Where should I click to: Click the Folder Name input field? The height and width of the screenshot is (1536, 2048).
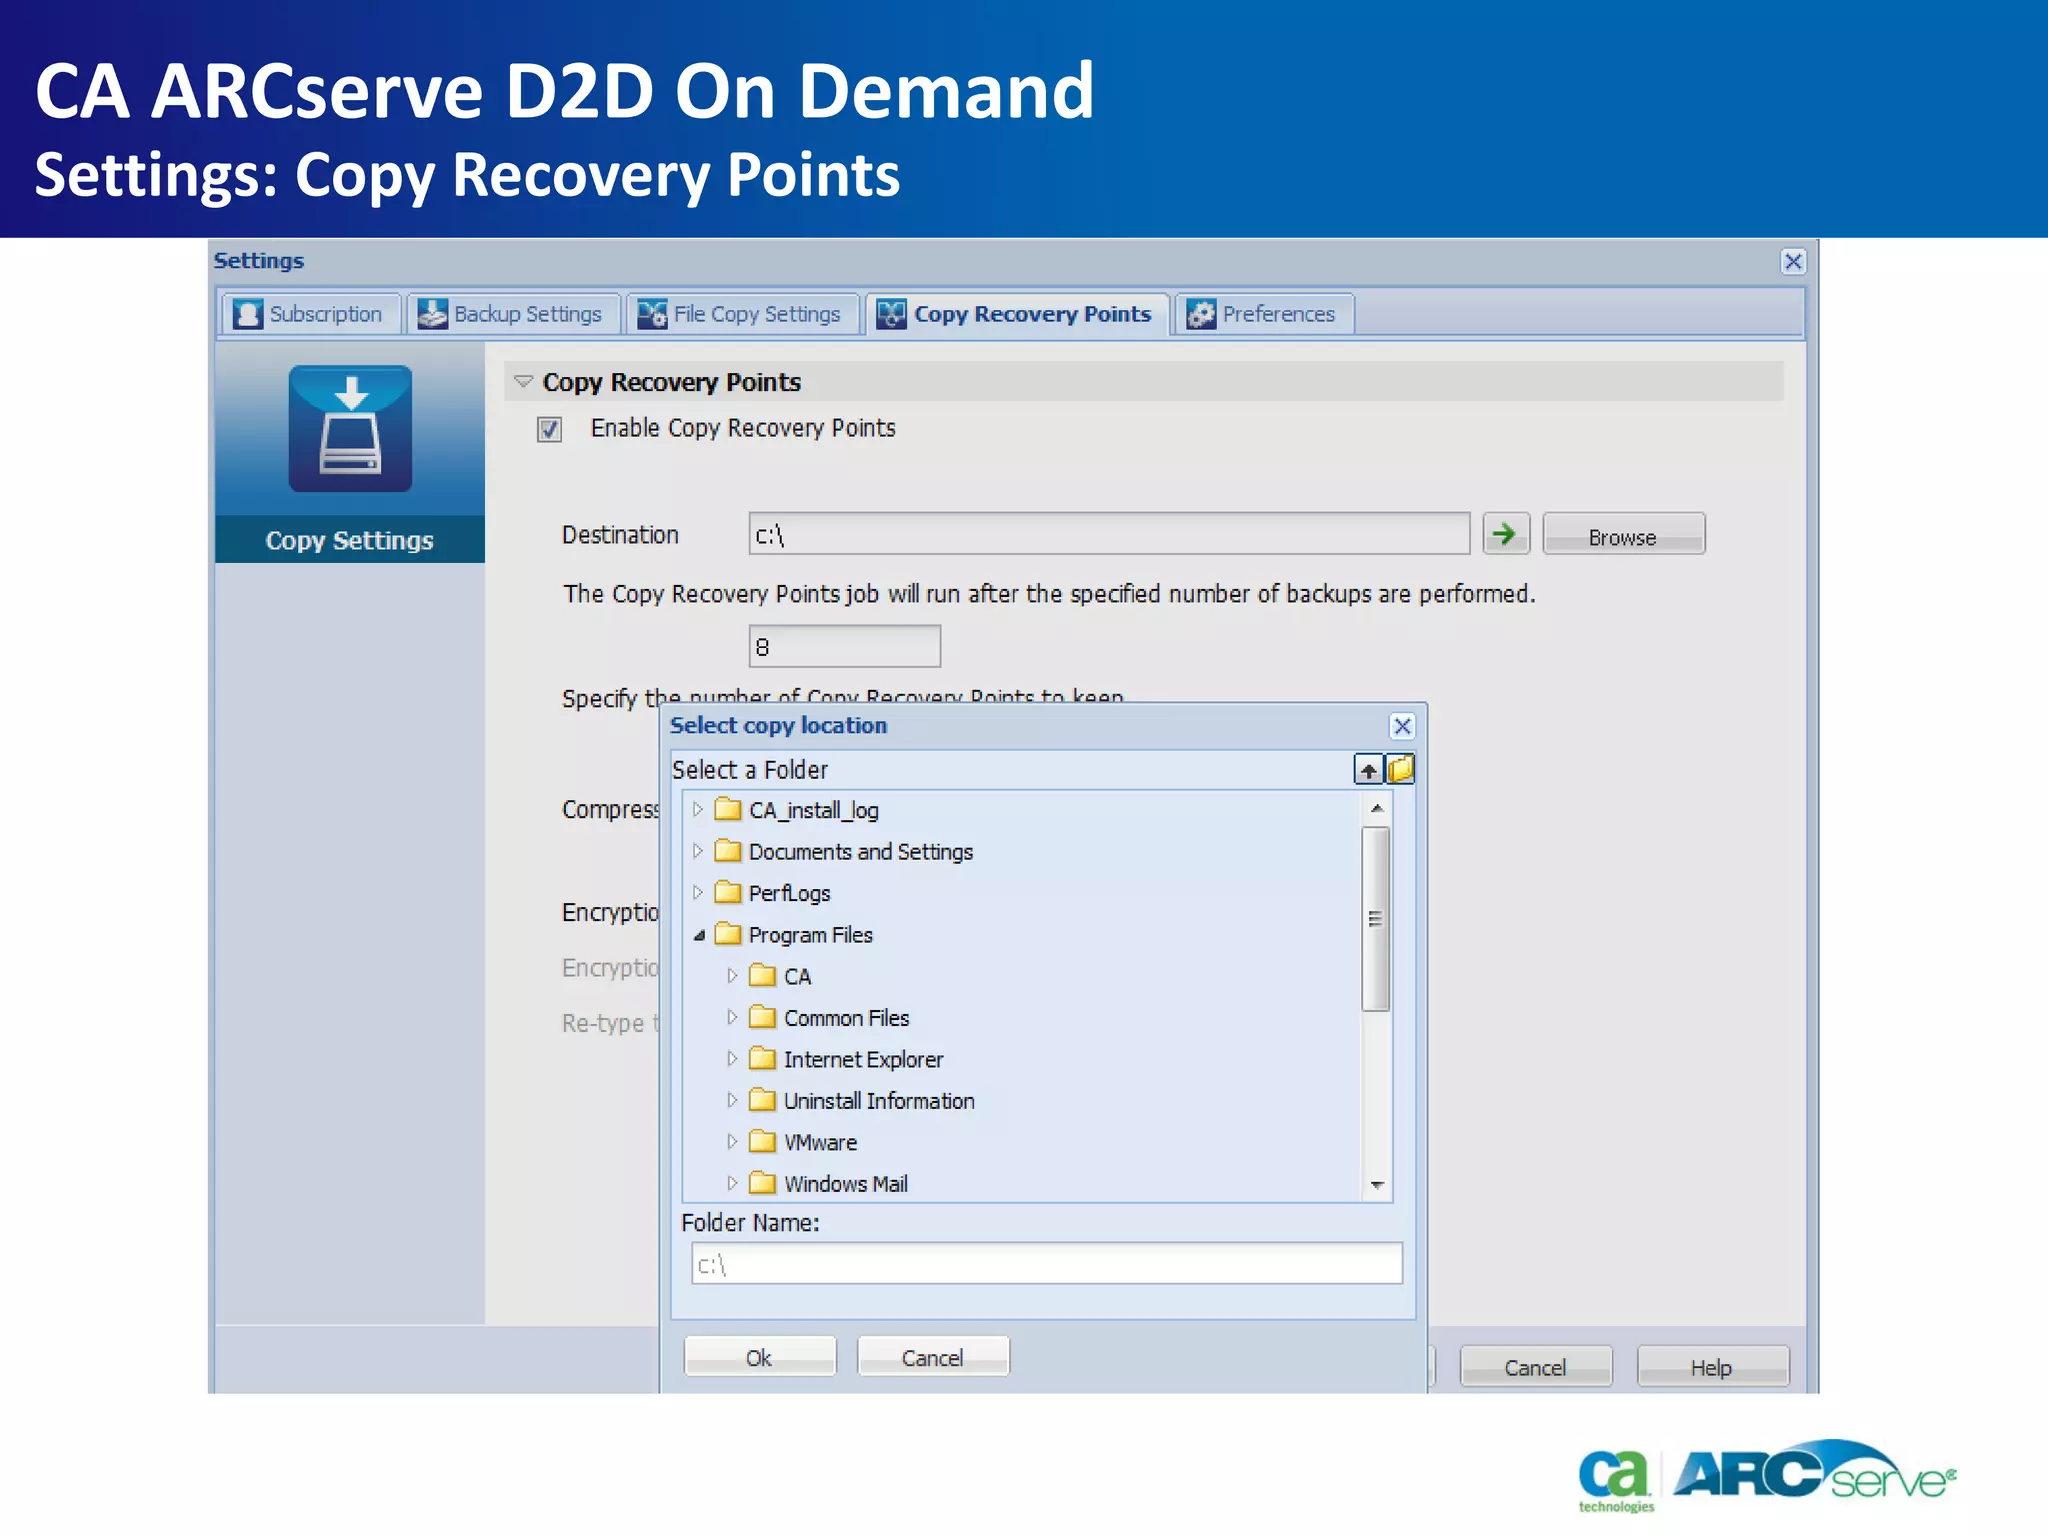(x=1047, y=1264)
